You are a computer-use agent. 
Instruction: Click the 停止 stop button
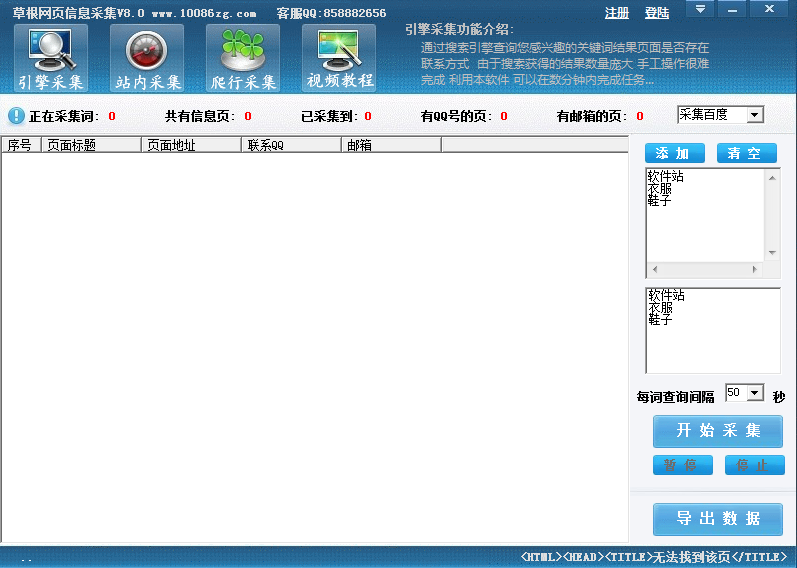tap(754, 465)
